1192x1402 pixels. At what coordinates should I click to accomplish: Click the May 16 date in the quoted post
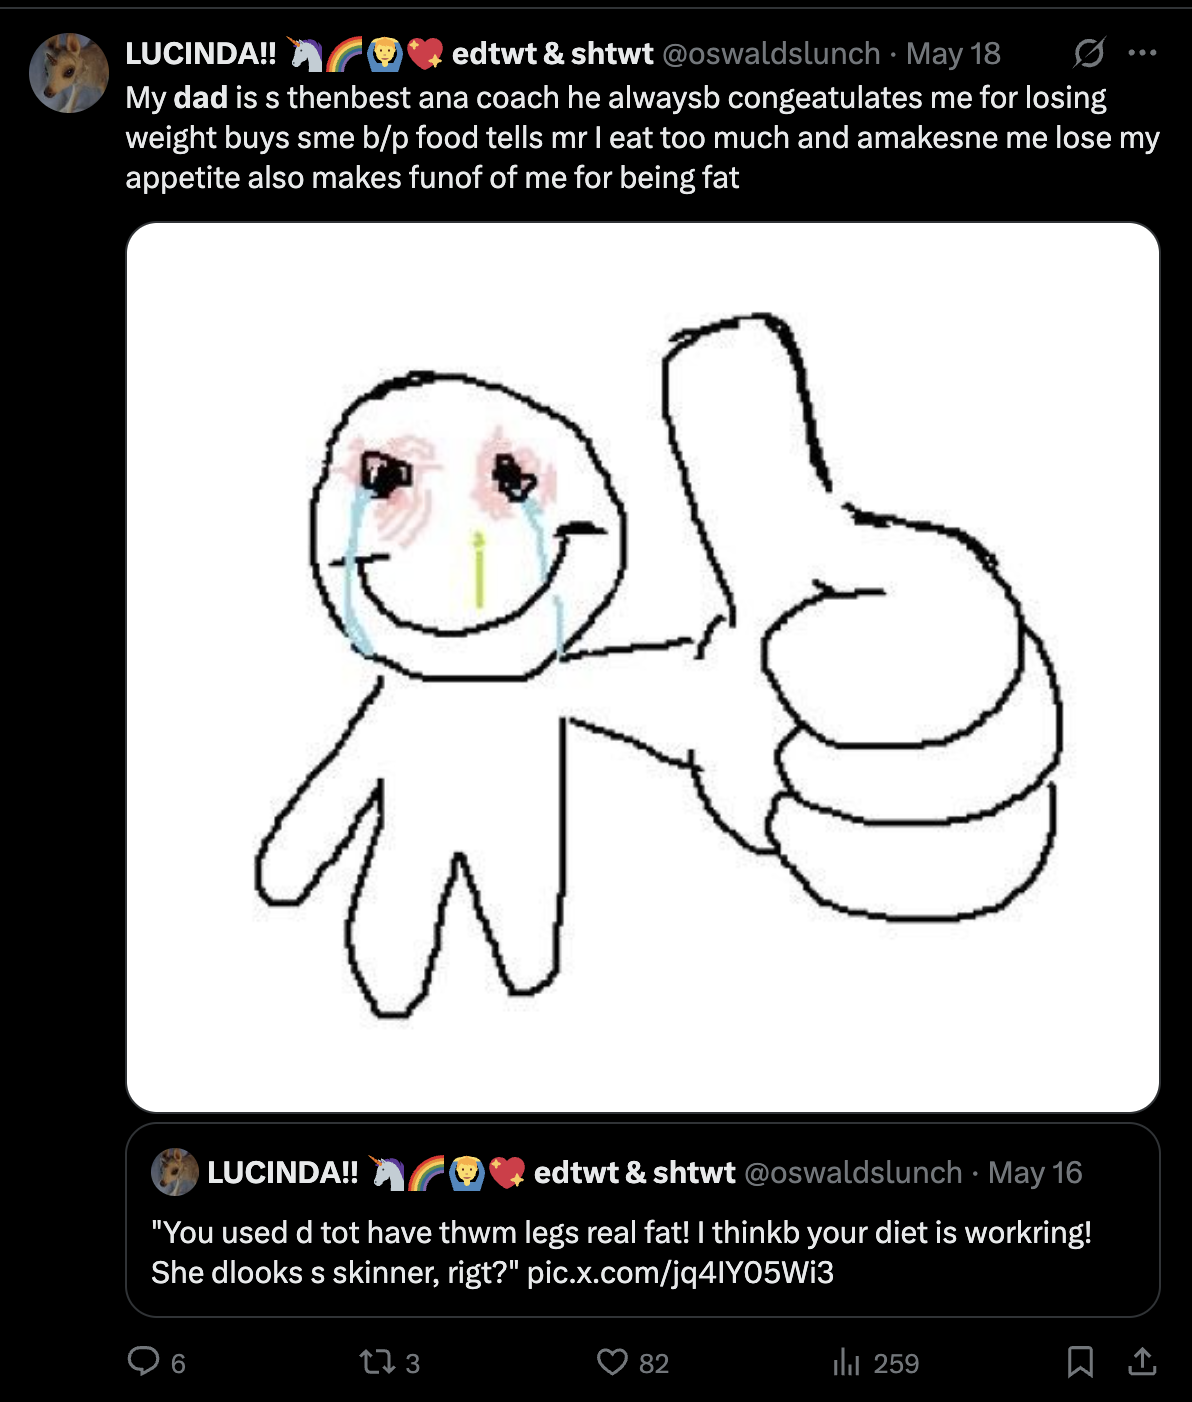[1035, 1172]
